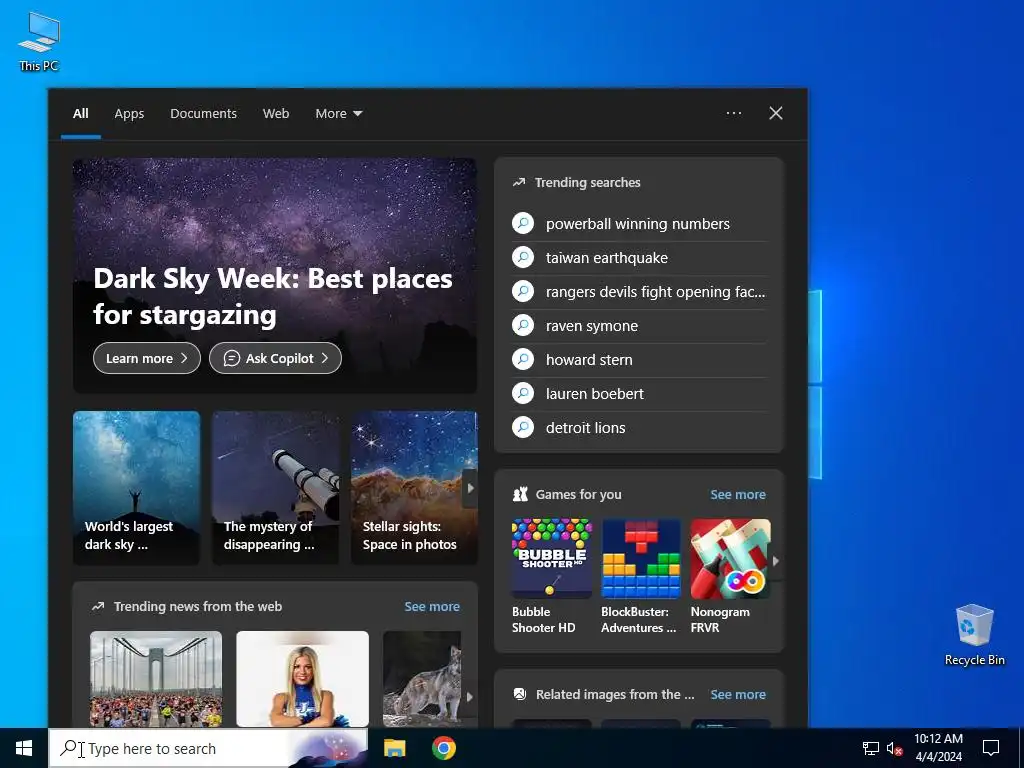Click the Ask Copilot button

coord(275,358)
